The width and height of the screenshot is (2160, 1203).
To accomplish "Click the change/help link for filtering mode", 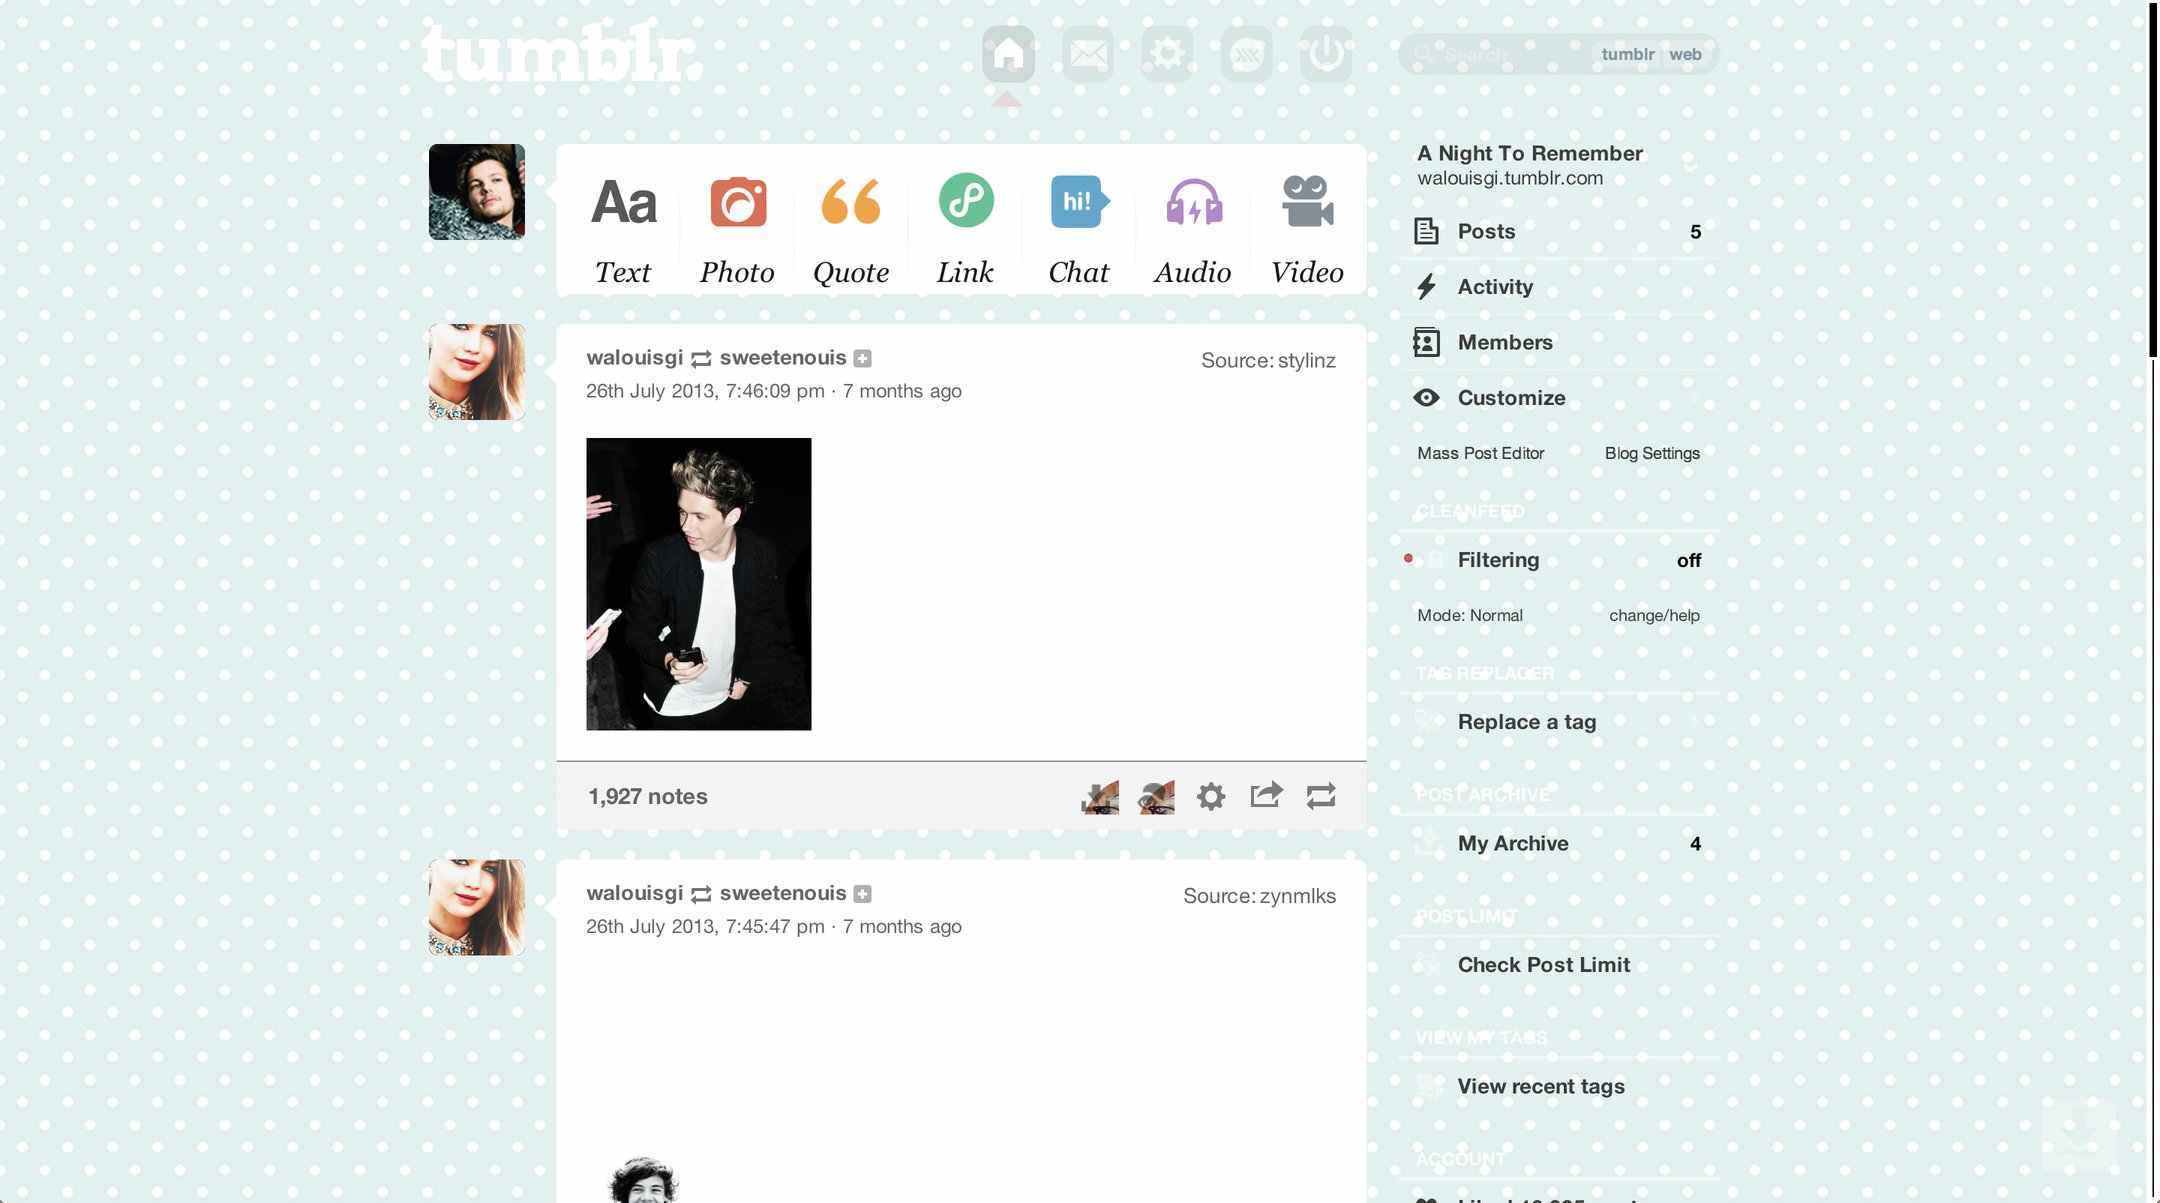I will point(1654,616).
